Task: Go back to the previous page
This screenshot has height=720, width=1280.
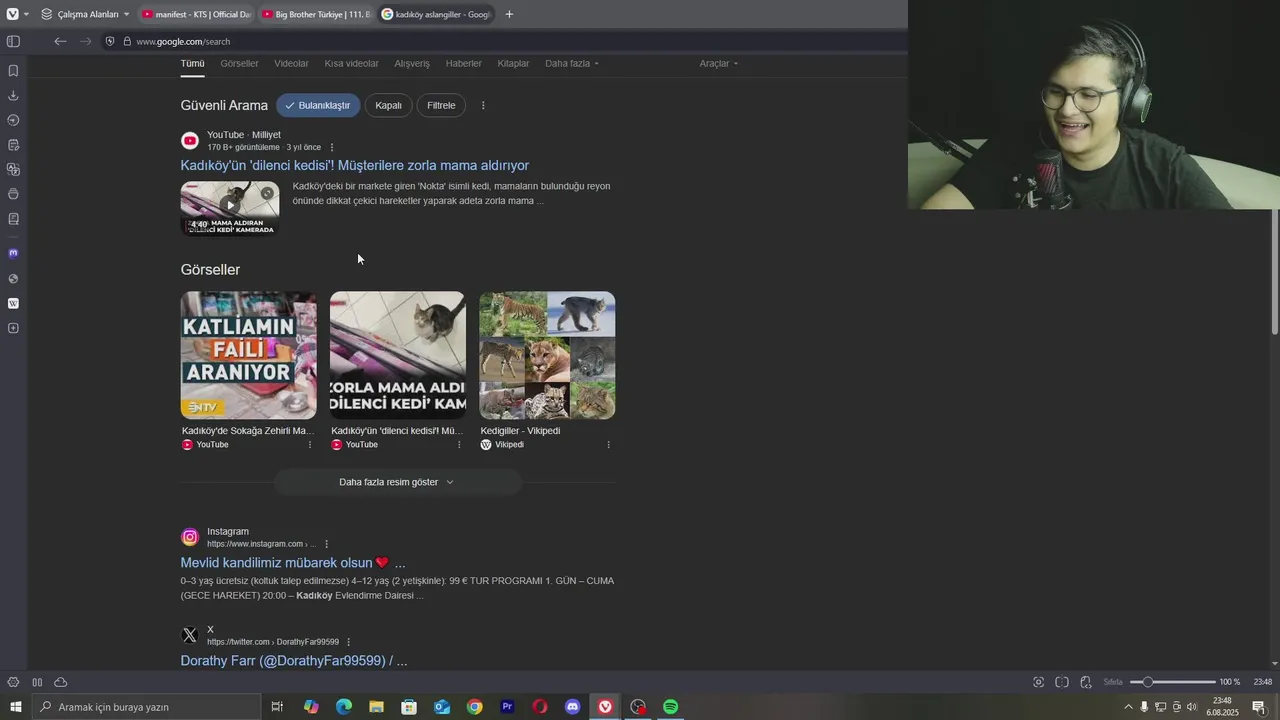Action: [x=60, y=41]
